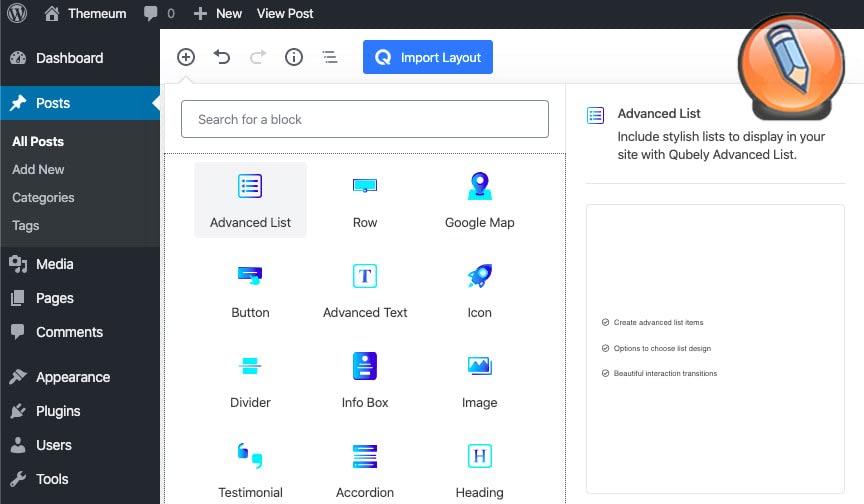The width and height of the screenshot is (864, 504).
Task: Open Tags under Posts
Action: 25,226
